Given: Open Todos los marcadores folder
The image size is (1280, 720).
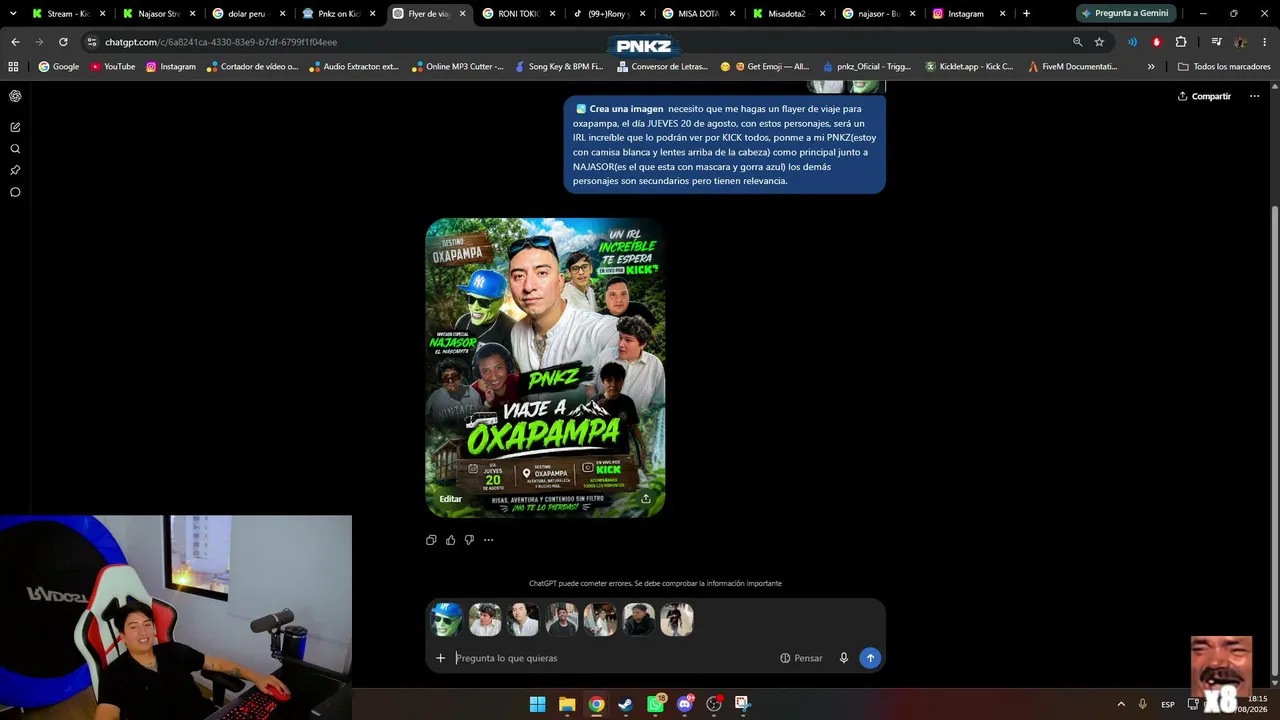Looking at the screenshot, I should click(x=1224, y=67).
